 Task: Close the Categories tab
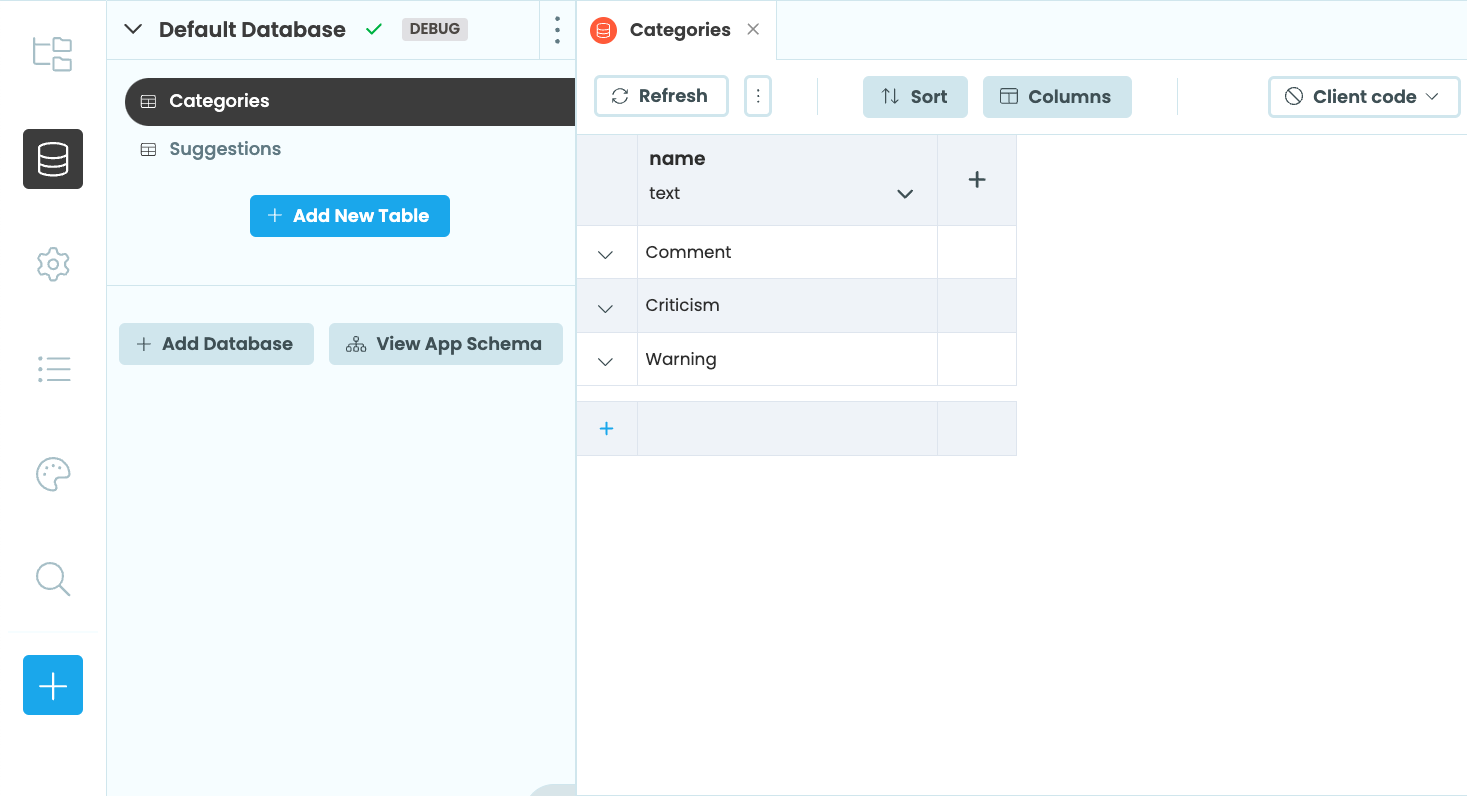pos(753,29)
